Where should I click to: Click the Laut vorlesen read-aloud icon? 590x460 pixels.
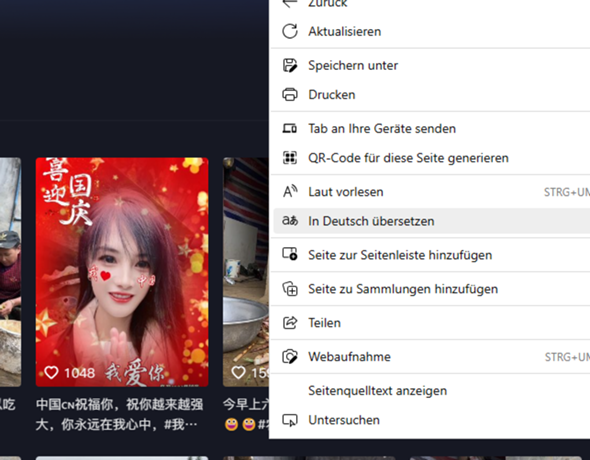pyautogui.click(x=290, y=191)
